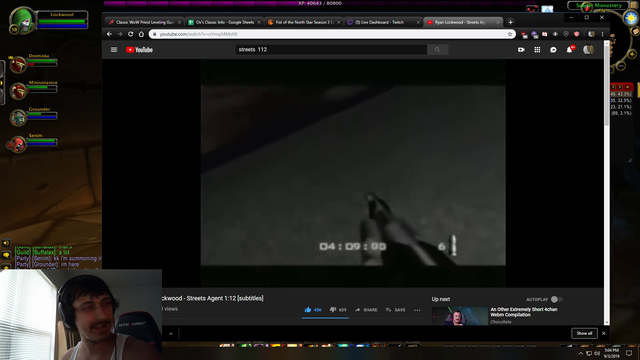Select party member Grounder's portrait
Viewport: 640px width, 360px height.
tap(18, 118)
